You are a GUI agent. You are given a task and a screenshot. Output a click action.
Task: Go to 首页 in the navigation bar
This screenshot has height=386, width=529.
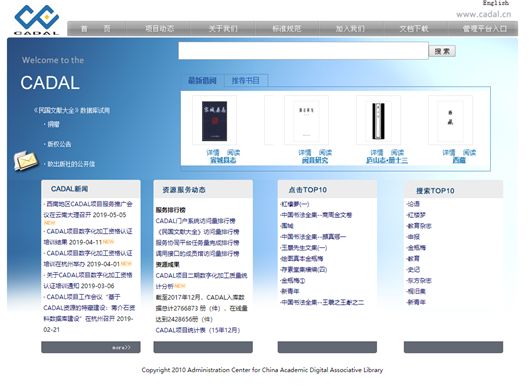96,29
